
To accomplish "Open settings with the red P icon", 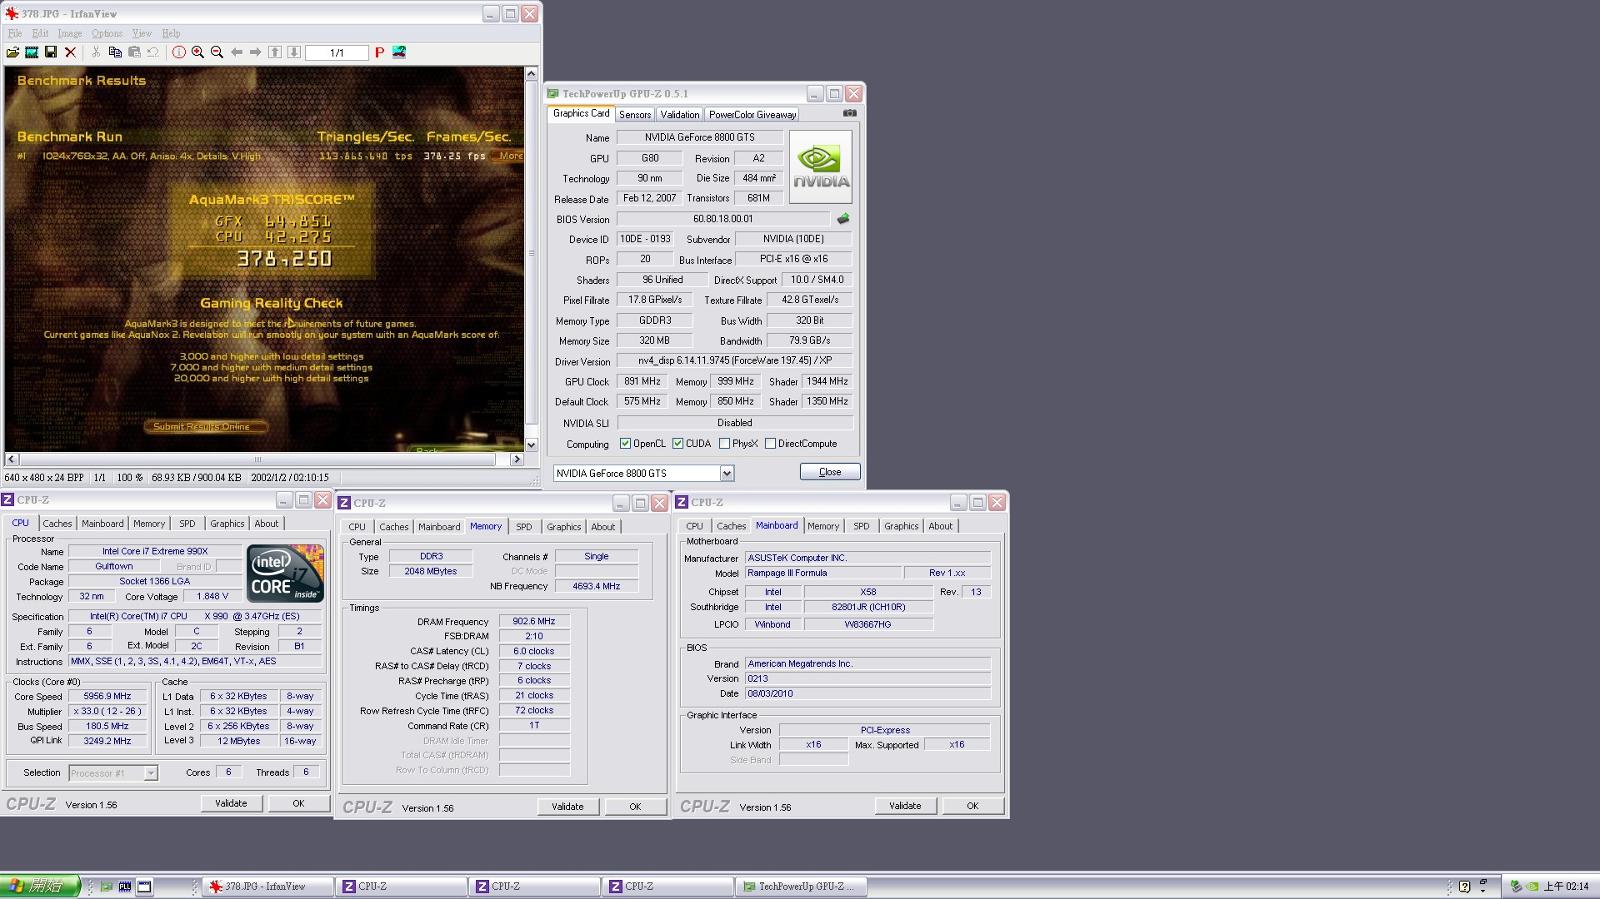I will (x=380, y=52).
